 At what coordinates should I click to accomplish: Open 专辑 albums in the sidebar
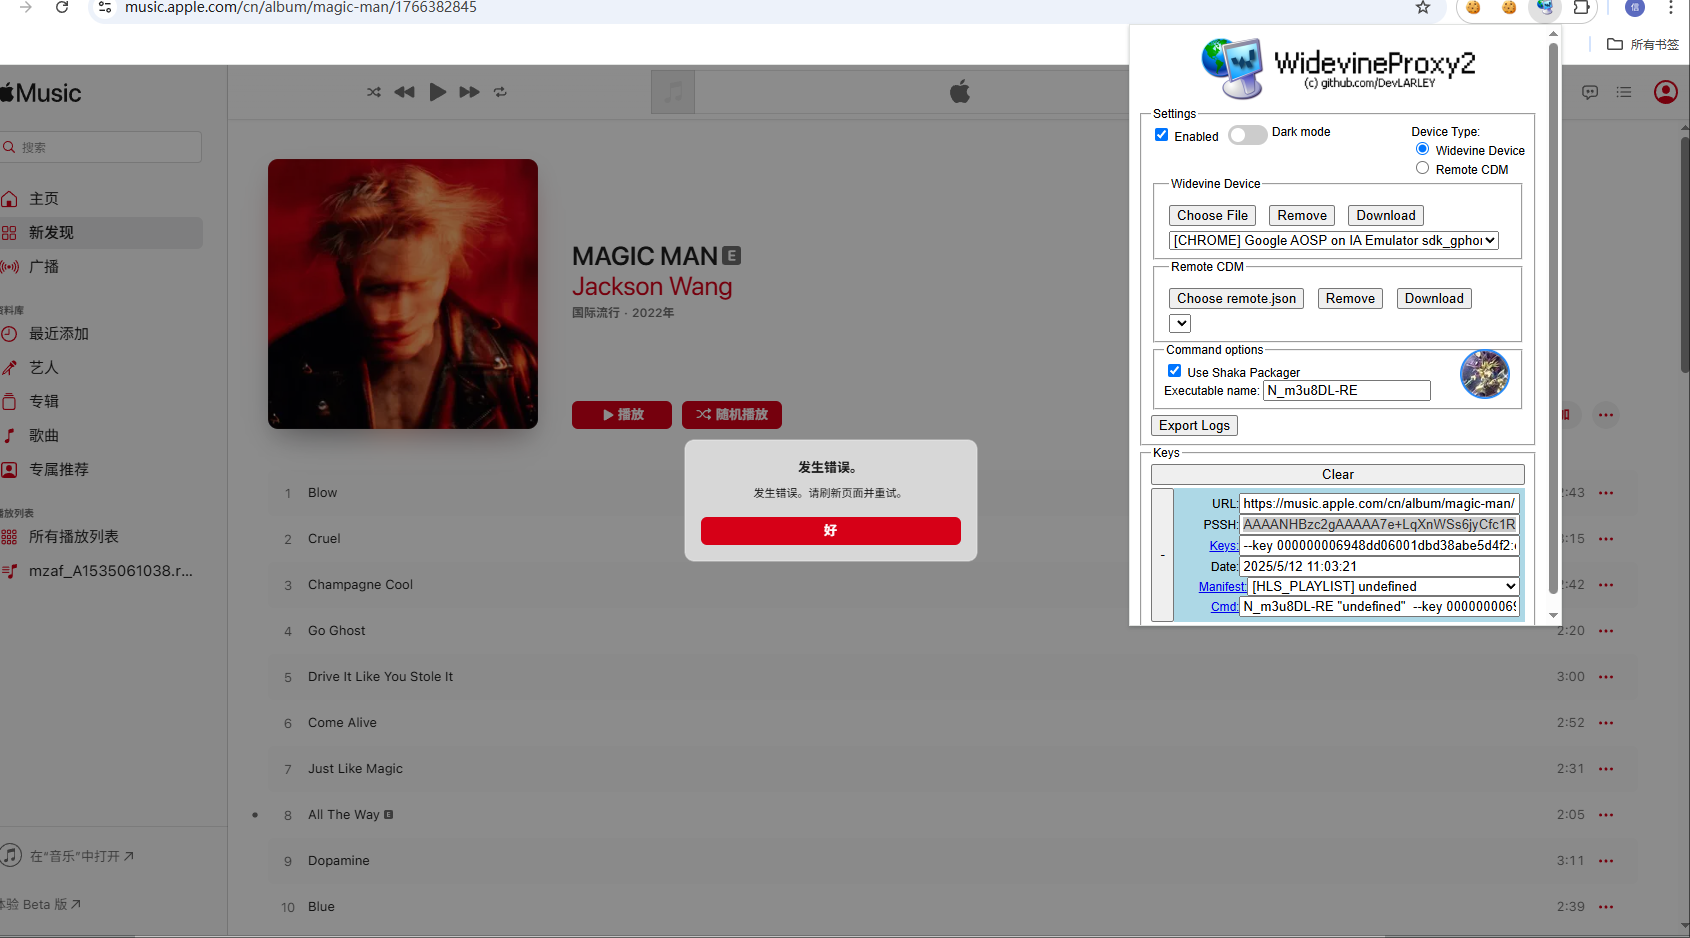click(x=44, y=402)
